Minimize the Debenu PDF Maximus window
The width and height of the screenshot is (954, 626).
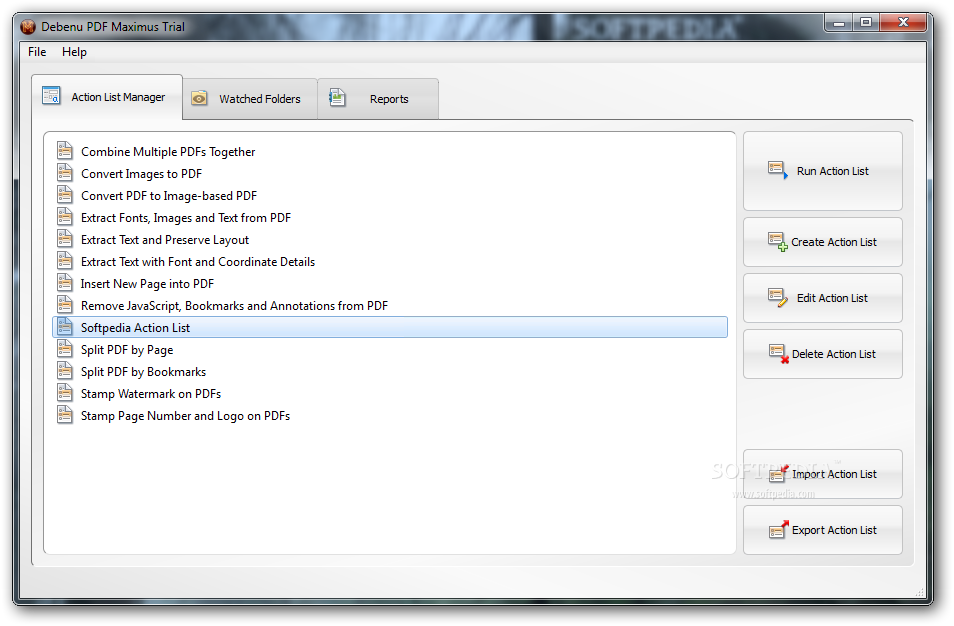tap(839, 23)
